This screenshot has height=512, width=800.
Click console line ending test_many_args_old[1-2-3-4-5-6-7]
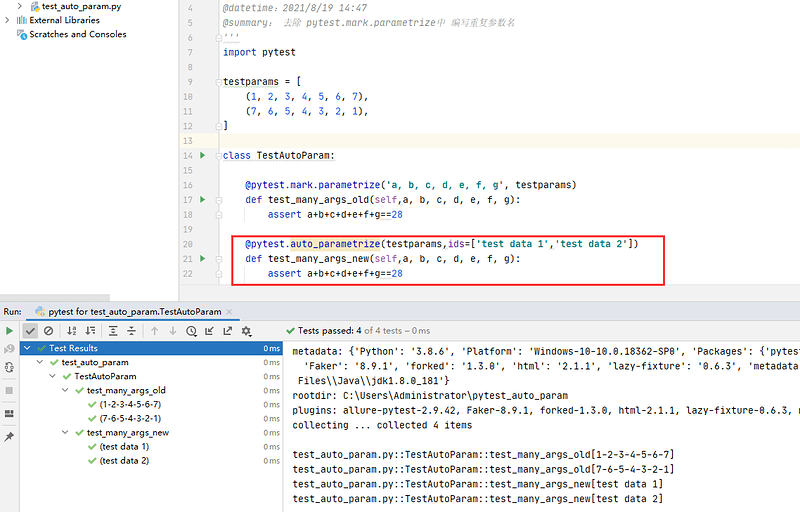click(483, 454)
